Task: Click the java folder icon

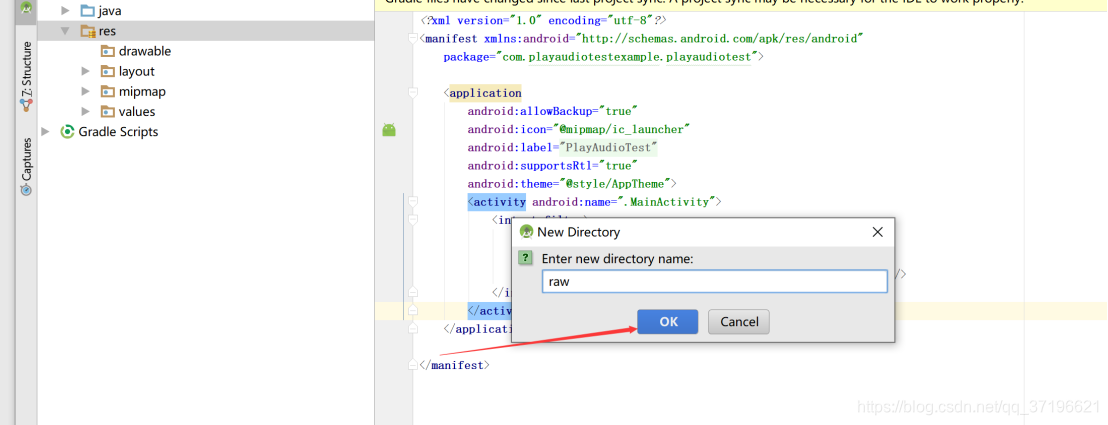Action: [x=88, y=11]
